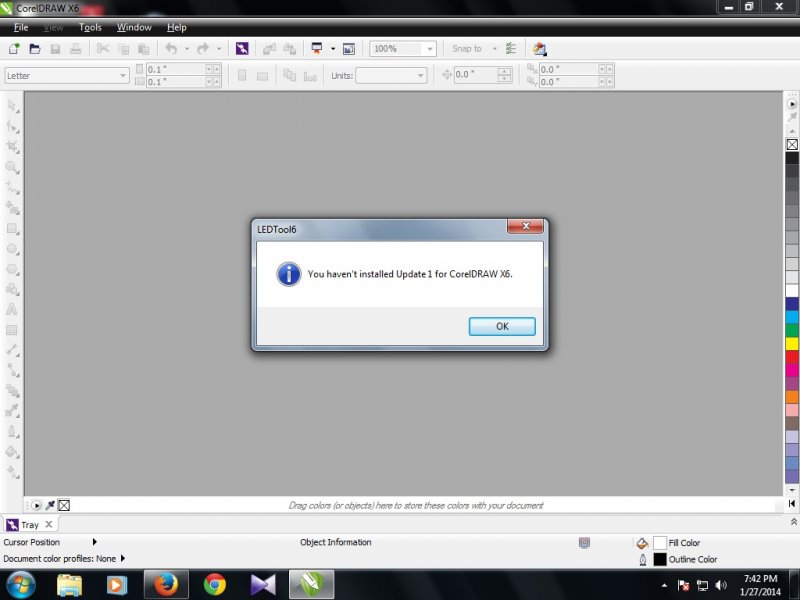Screen dimensions: 800x600
Task: Open Firefox from the taskbar
Action: click(166, 585)
